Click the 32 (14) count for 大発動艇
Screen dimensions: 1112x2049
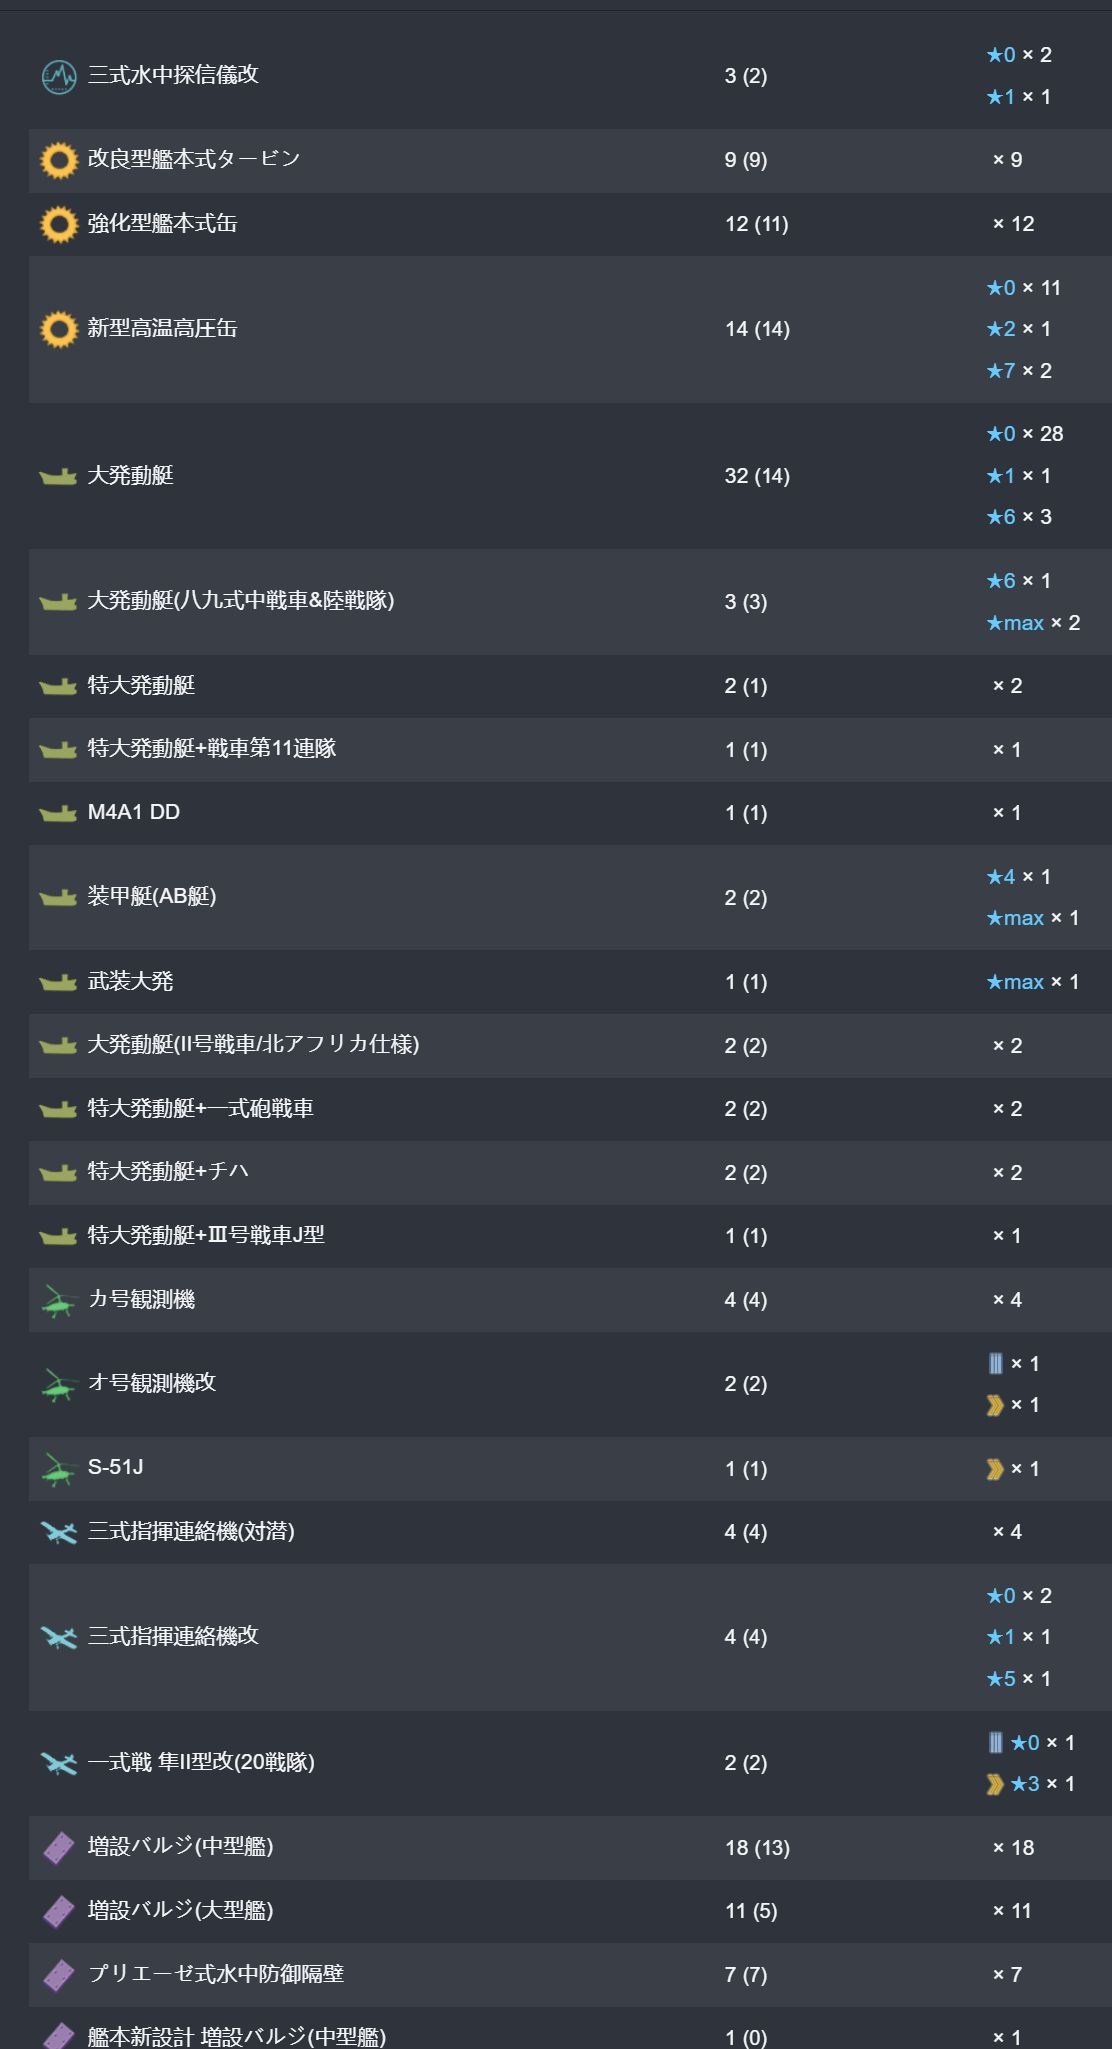pos(757,476)
